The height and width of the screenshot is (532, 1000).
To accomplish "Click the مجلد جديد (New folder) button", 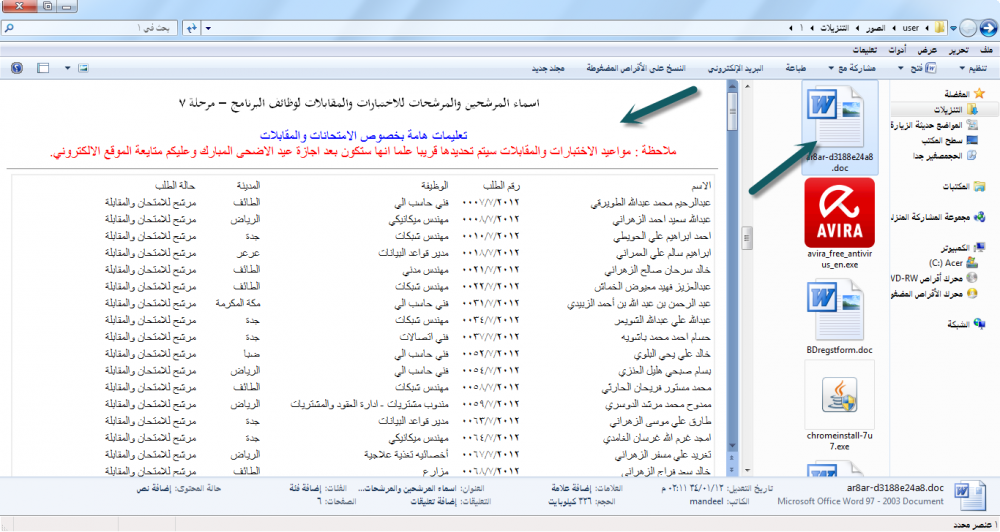I will click(x=546, y=69).
